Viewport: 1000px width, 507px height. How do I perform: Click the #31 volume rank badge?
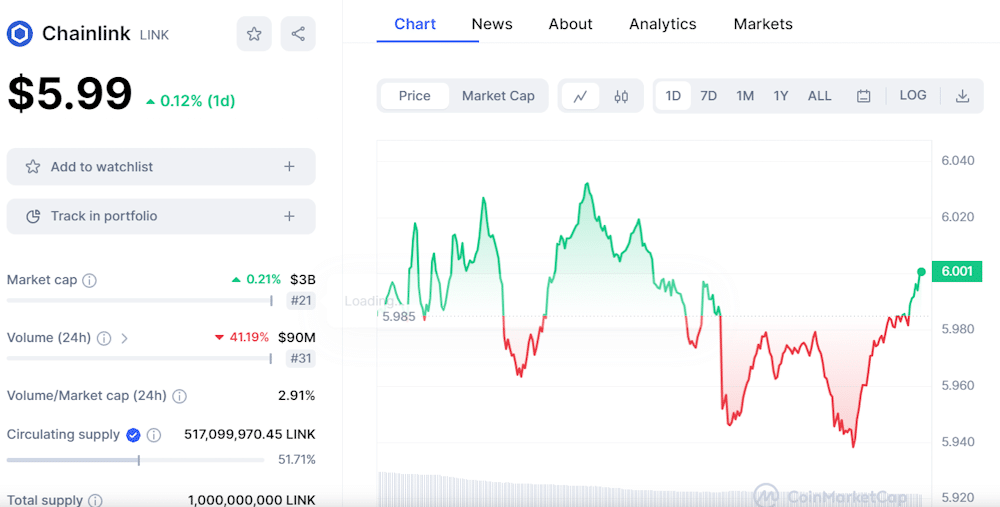click(300, 358)
